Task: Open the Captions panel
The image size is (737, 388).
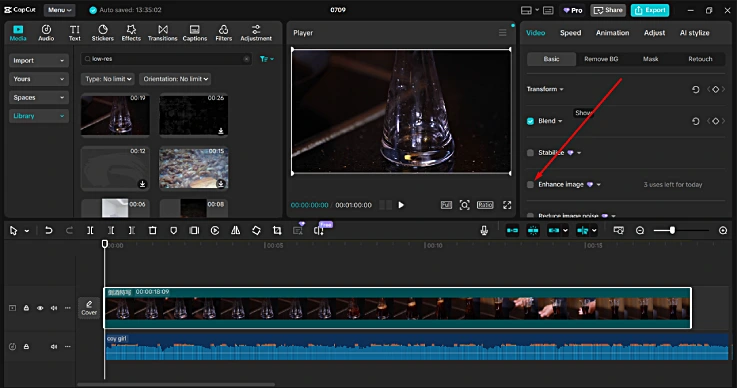Action: pyautogui.click(x=195, y=33)
